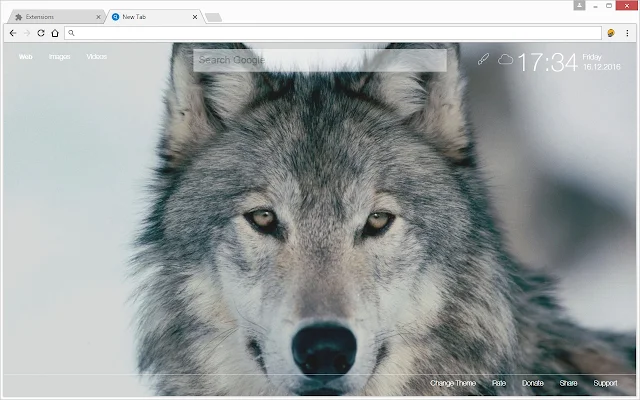Click the Share link
The image size is (640, 400).
[x=568, y=383]
